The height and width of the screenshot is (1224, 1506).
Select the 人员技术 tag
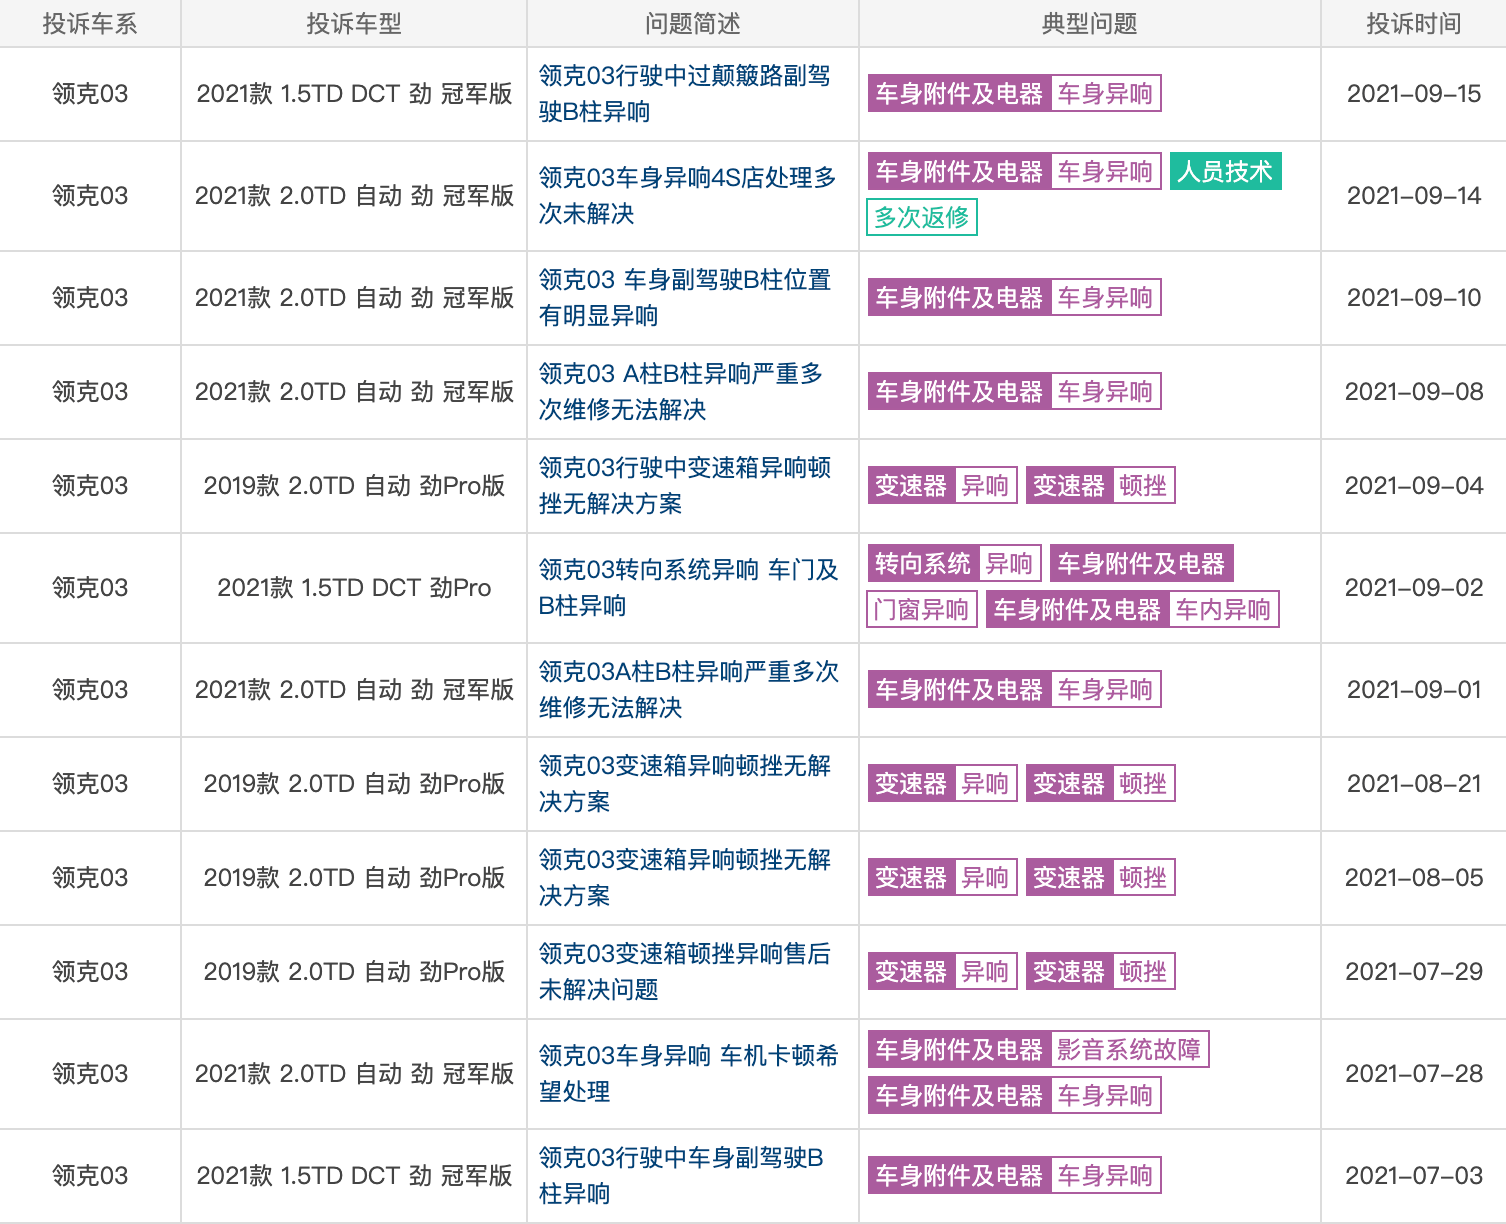[1226, 171]
